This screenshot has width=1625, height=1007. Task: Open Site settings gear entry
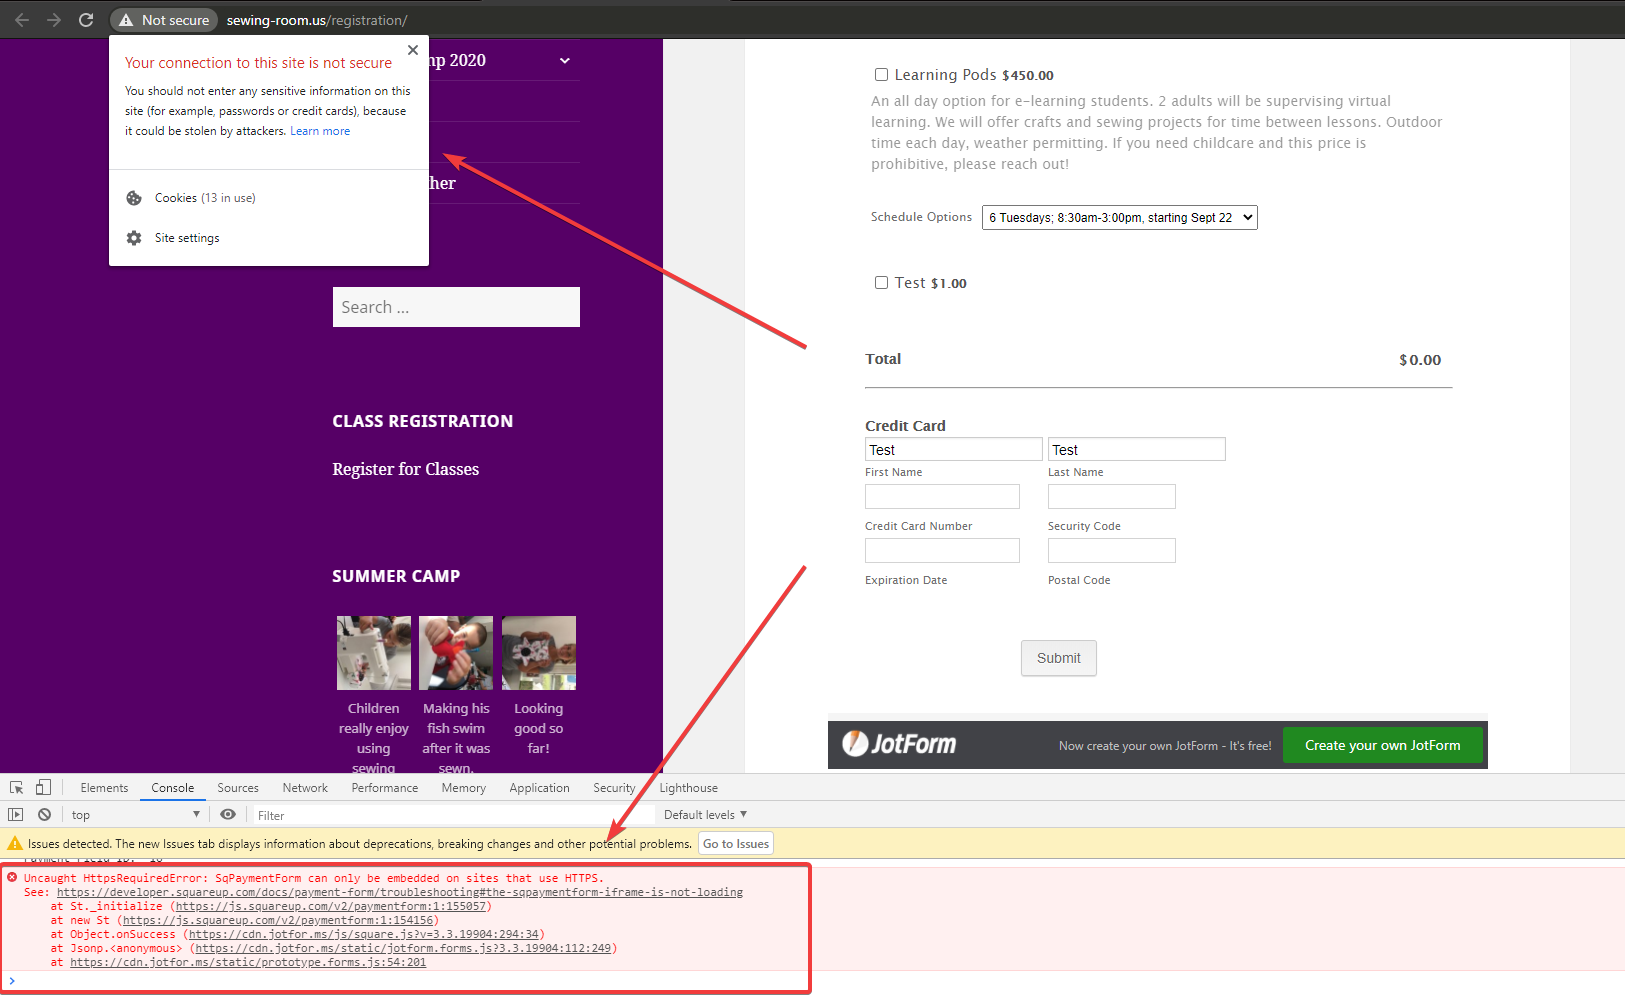(x=186, y=238)
